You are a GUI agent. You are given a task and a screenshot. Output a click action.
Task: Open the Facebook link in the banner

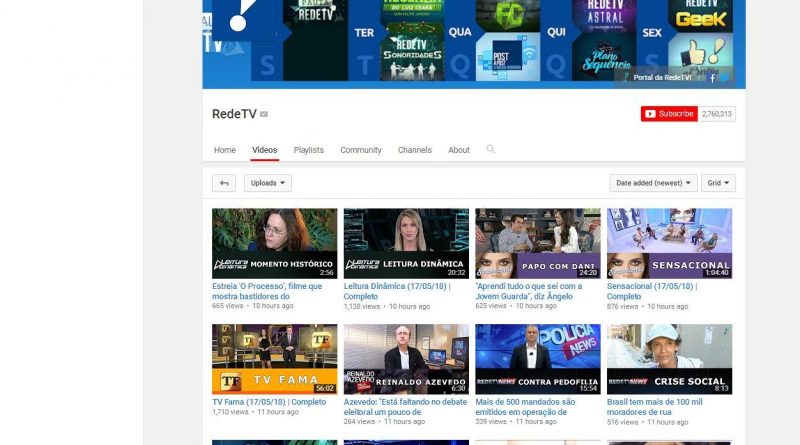(712, 79)
